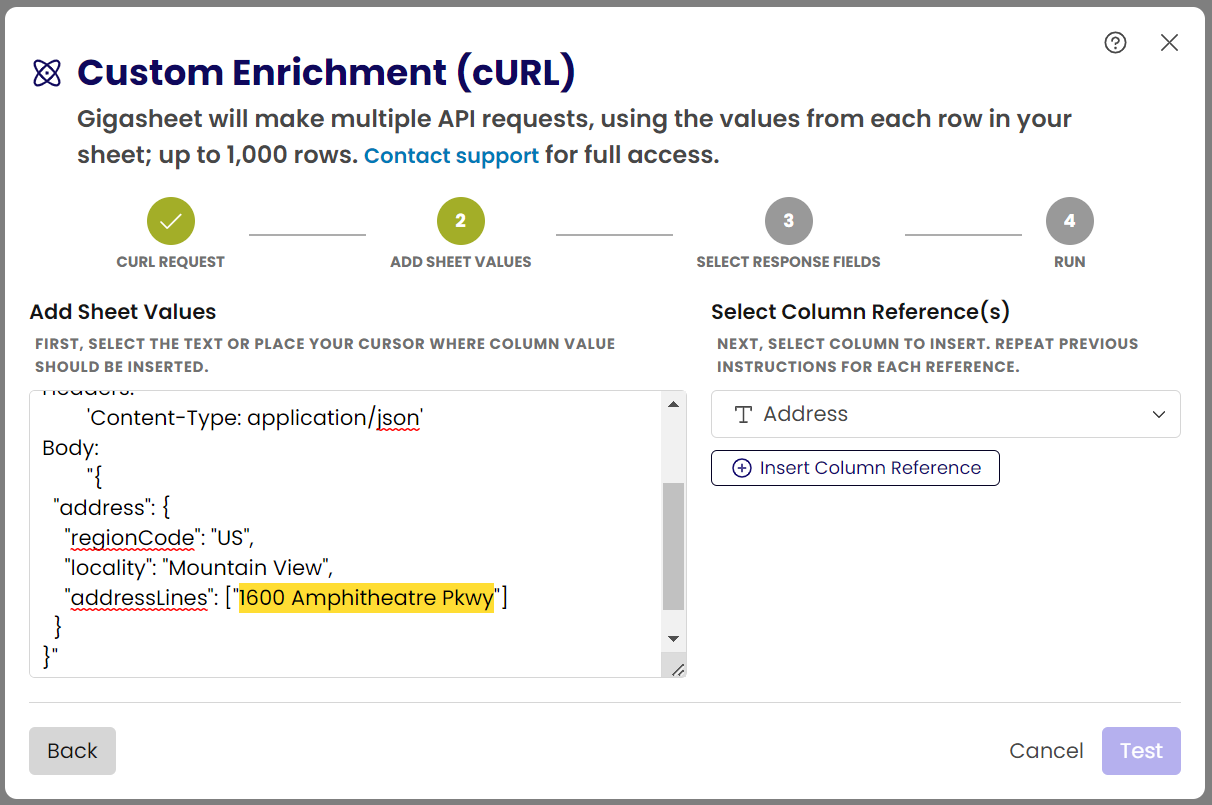Select step 2 Add Sheet Values circle
Image resolution: width=1212 pixels, height=805 pixels.
(x=461, y=221)
